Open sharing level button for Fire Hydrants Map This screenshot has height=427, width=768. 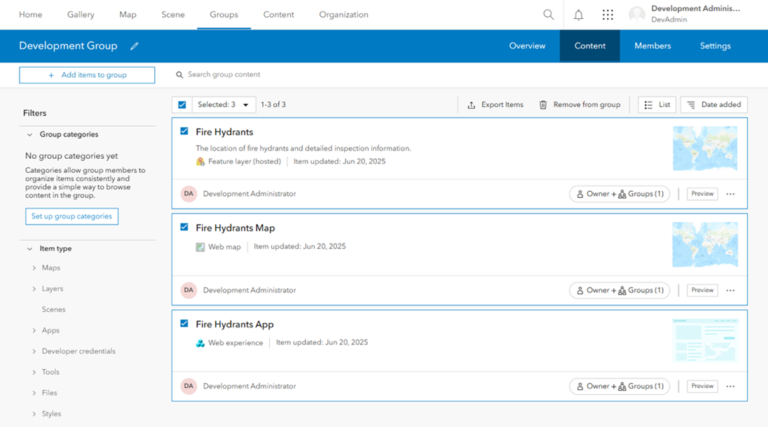620,290
